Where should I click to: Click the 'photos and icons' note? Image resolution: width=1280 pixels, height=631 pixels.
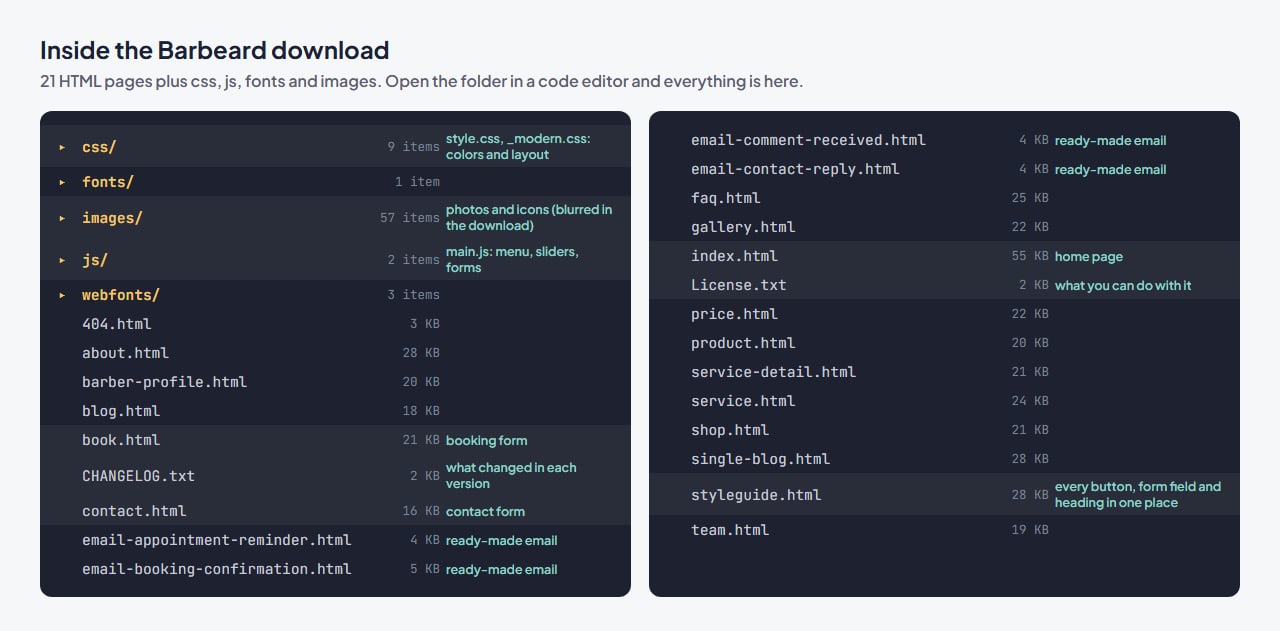pyautogui.click(x=529, y=218)
